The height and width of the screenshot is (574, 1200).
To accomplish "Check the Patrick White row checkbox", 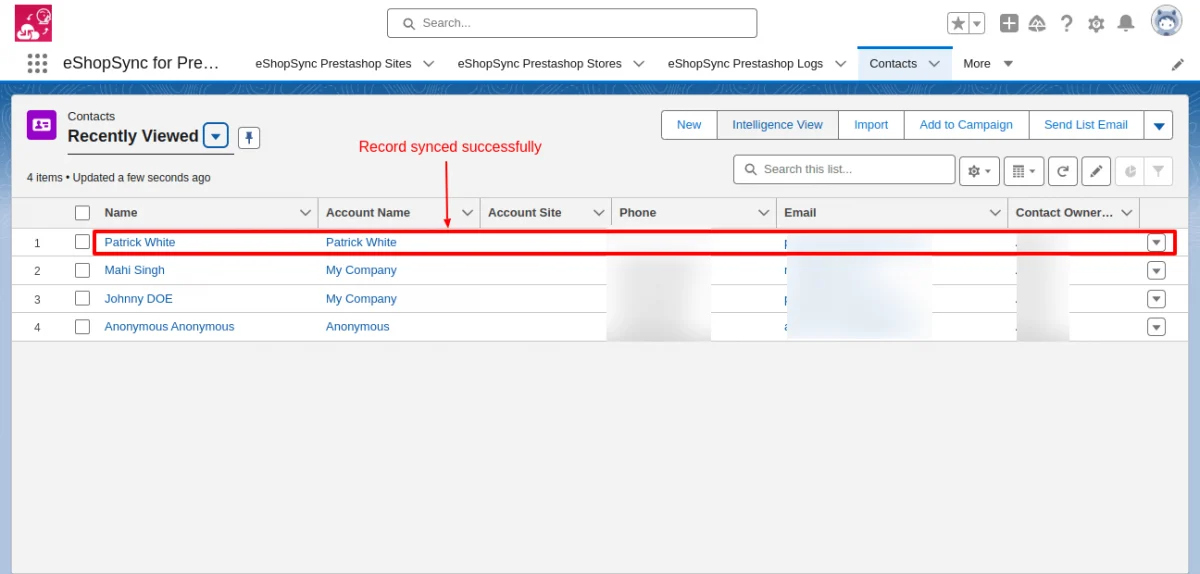I will (83, 242).
